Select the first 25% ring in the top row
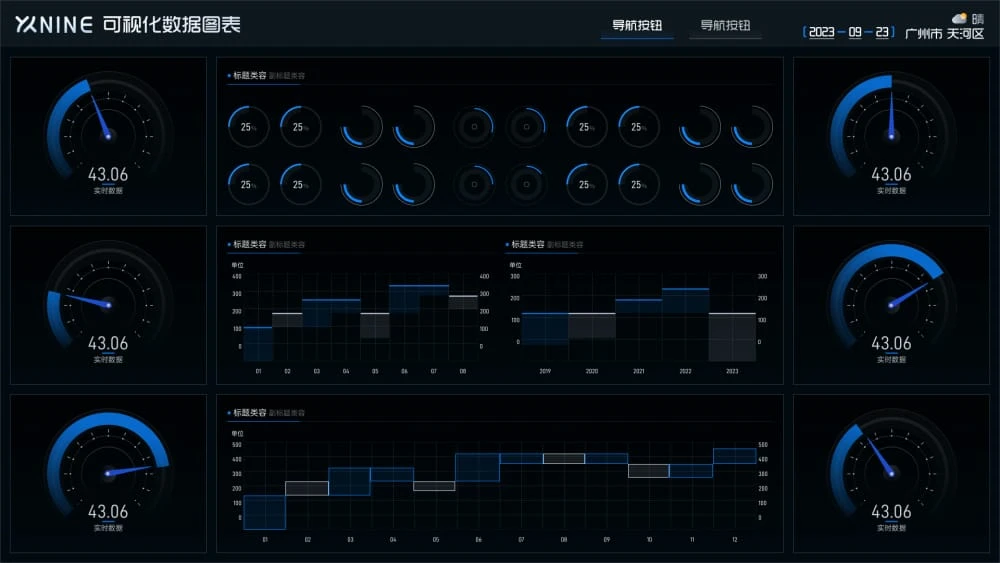The height and width of the screenshot is (563, 1000). [x=248, y=127]
